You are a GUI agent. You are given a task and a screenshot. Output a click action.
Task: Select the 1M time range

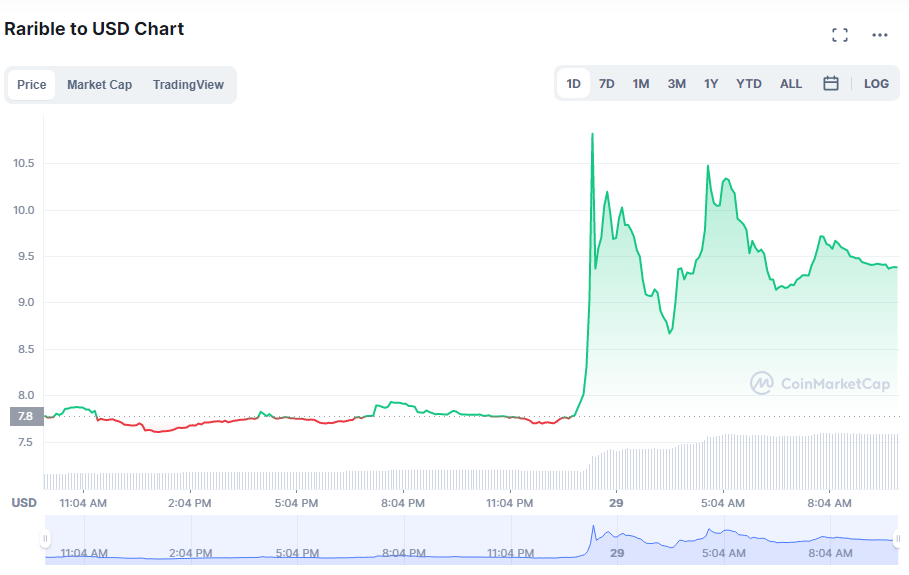pos(641,83)
